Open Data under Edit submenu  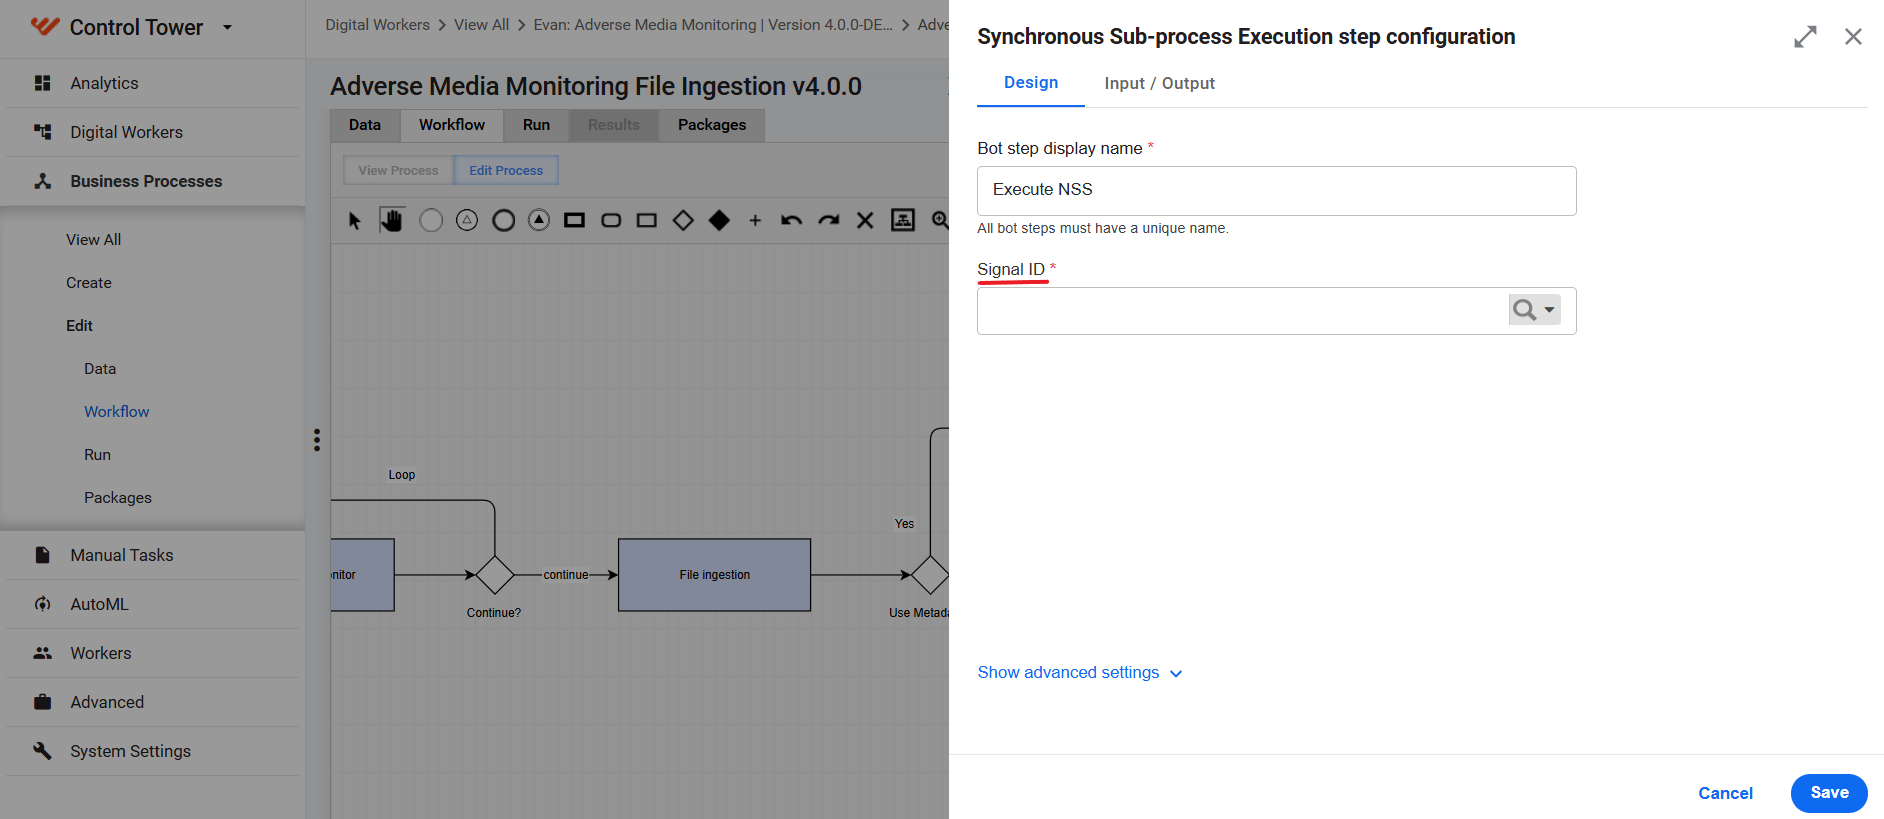pos(100,369)
